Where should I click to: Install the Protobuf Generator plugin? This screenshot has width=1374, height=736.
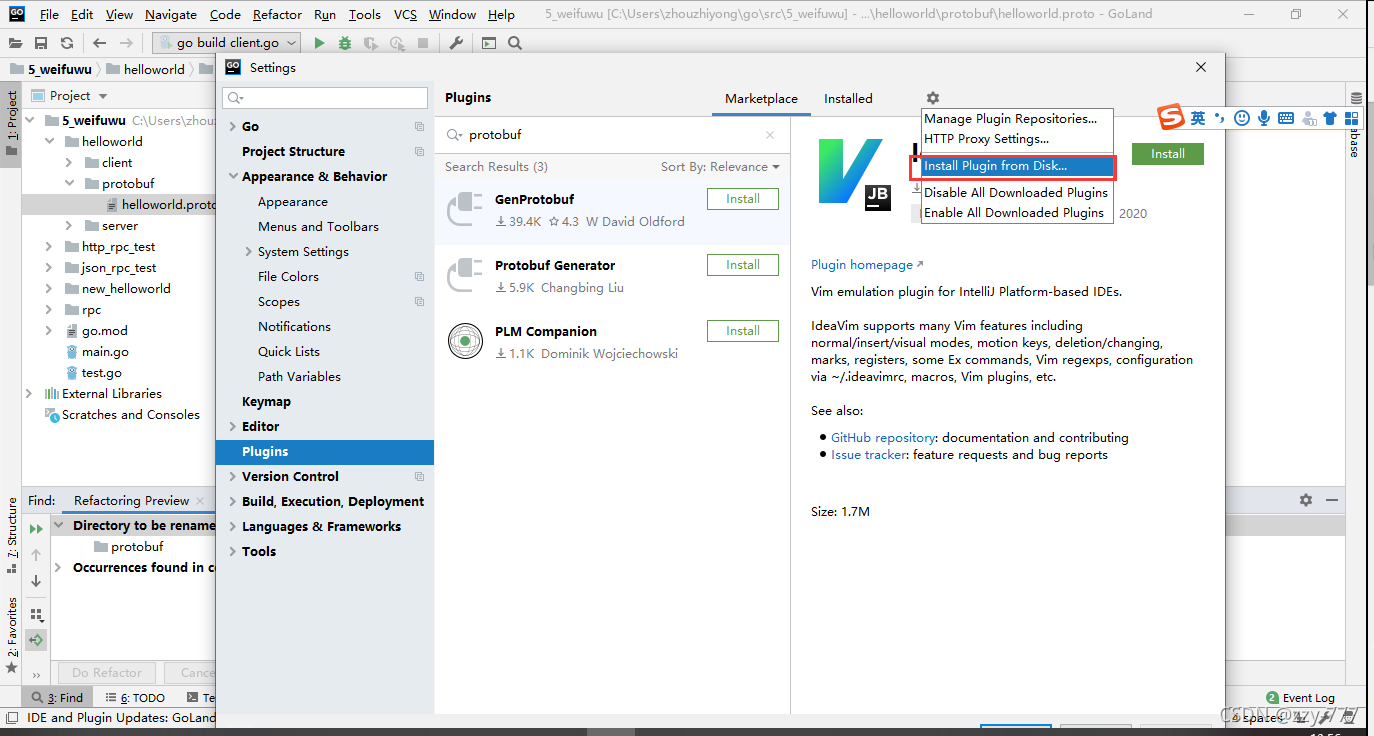(743, 265)
